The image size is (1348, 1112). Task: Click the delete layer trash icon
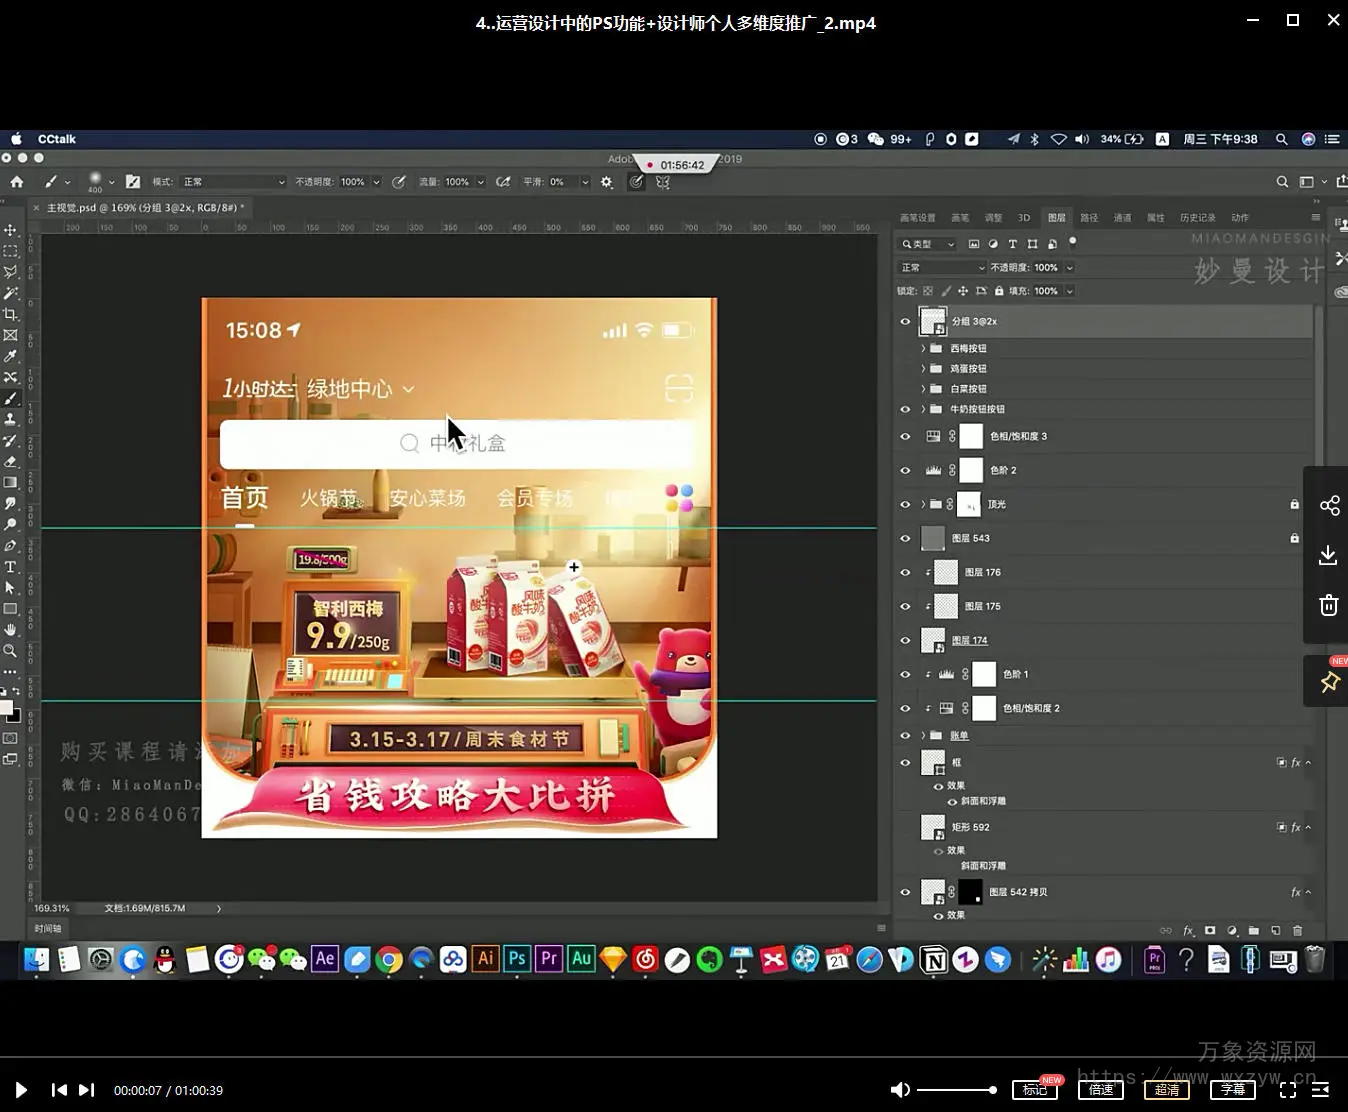pos(1298,930)
